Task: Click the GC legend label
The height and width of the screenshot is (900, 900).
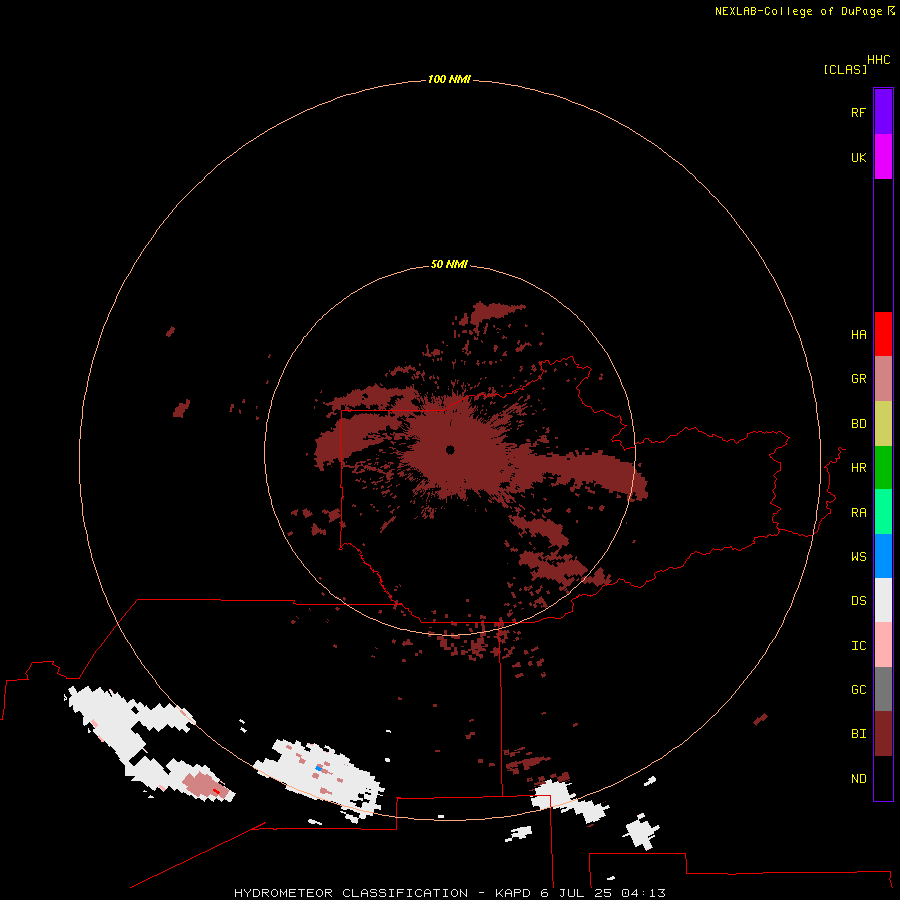Action: pyautogui.click(x=858, y=689)
